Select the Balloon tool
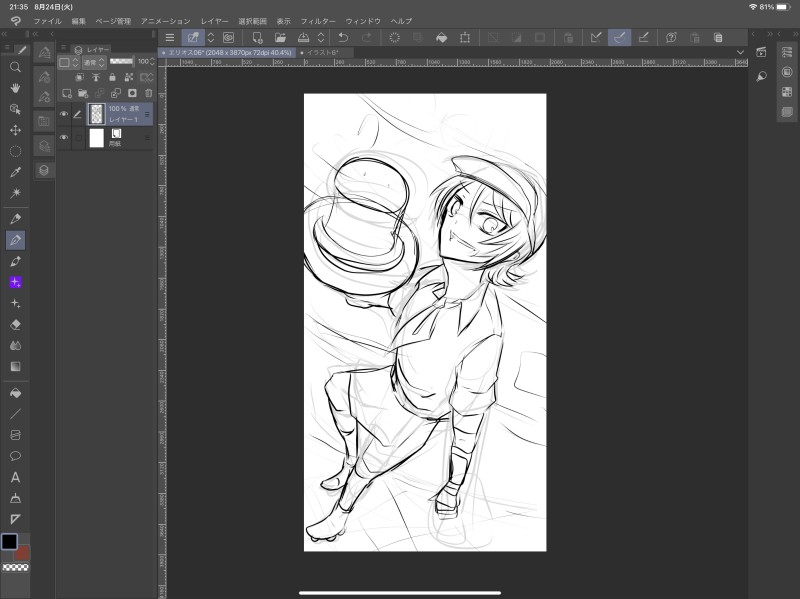The width and height of the screenshot is (800, 599). 15,456
